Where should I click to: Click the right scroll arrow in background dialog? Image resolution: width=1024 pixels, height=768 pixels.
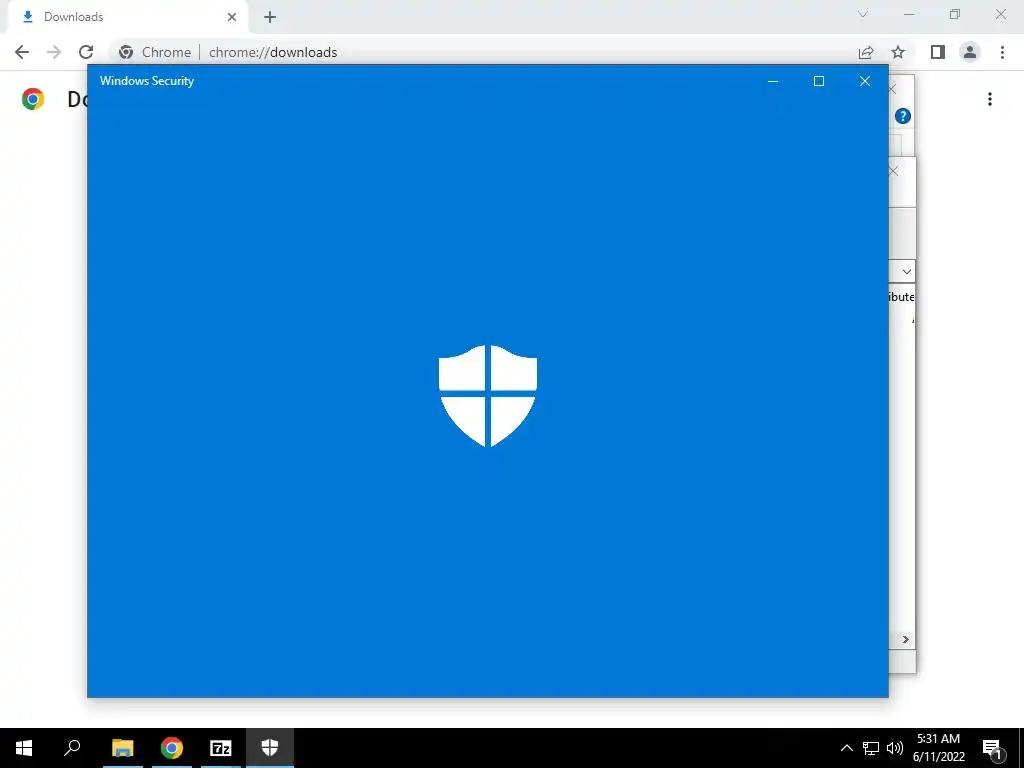[905, 639]
